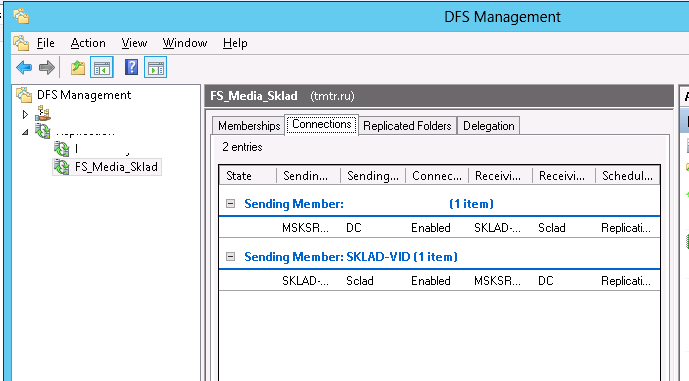Image resolution: width=689 pixels, height=381 pixels.
Task: Click Replicati... schedule cell in SKLAD sender row
Action: click(626, 281)
